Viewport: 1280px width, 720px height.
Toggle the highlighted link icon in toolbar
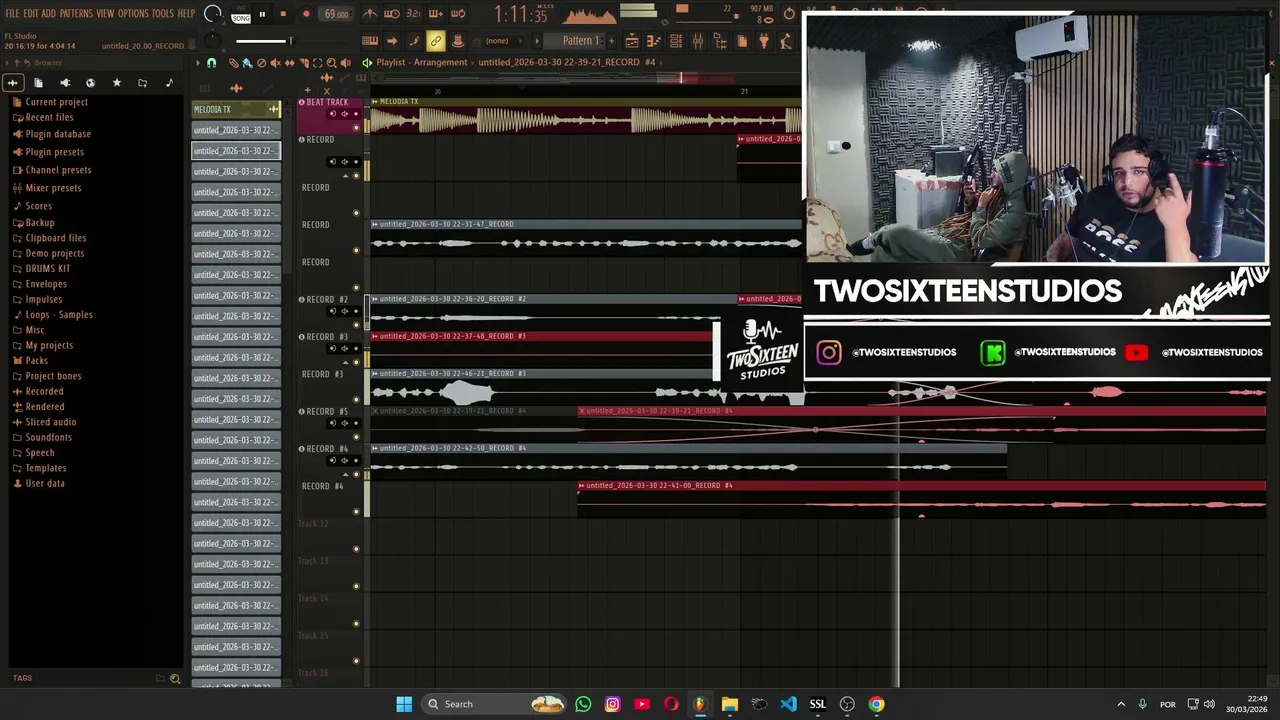pyautogui.click(x=435, y=41)
